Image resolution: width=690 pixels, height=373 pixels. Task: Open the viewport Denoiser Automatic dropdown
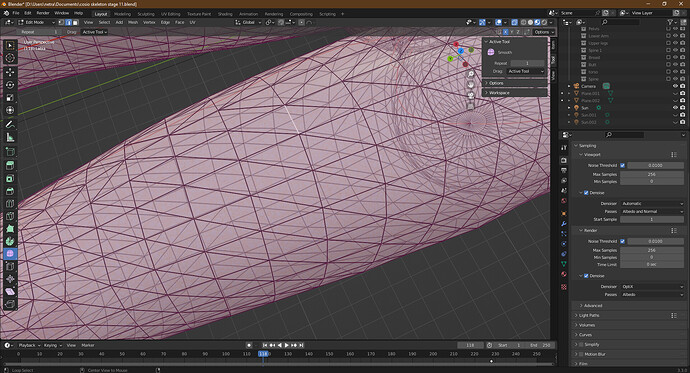[x=652, y=204]
